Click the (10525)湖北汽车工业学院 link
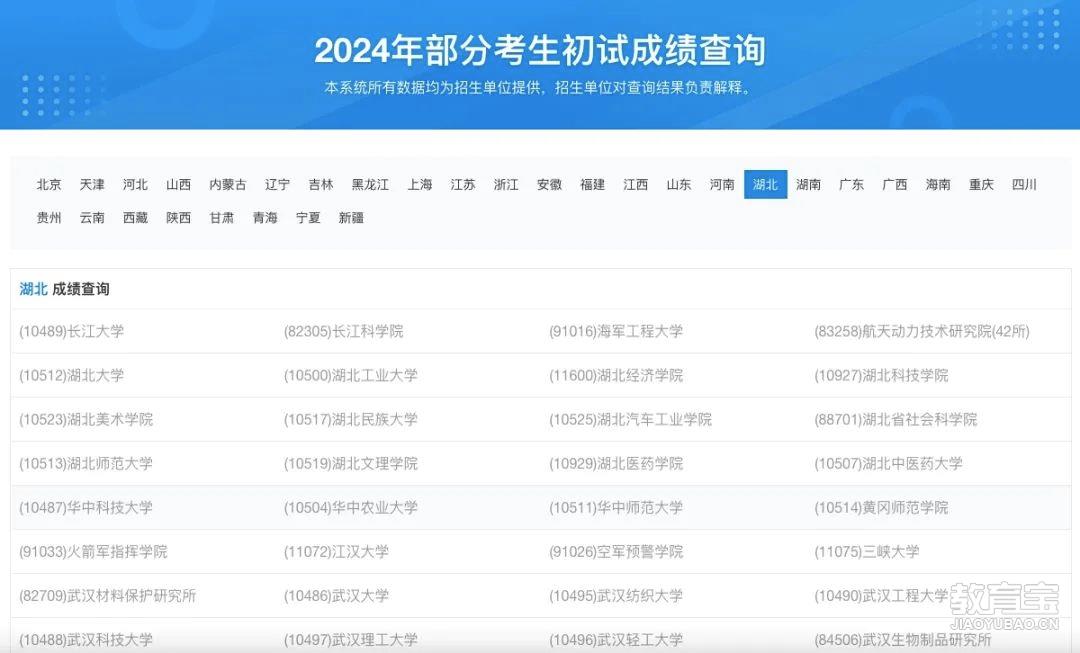 point(630,419)
